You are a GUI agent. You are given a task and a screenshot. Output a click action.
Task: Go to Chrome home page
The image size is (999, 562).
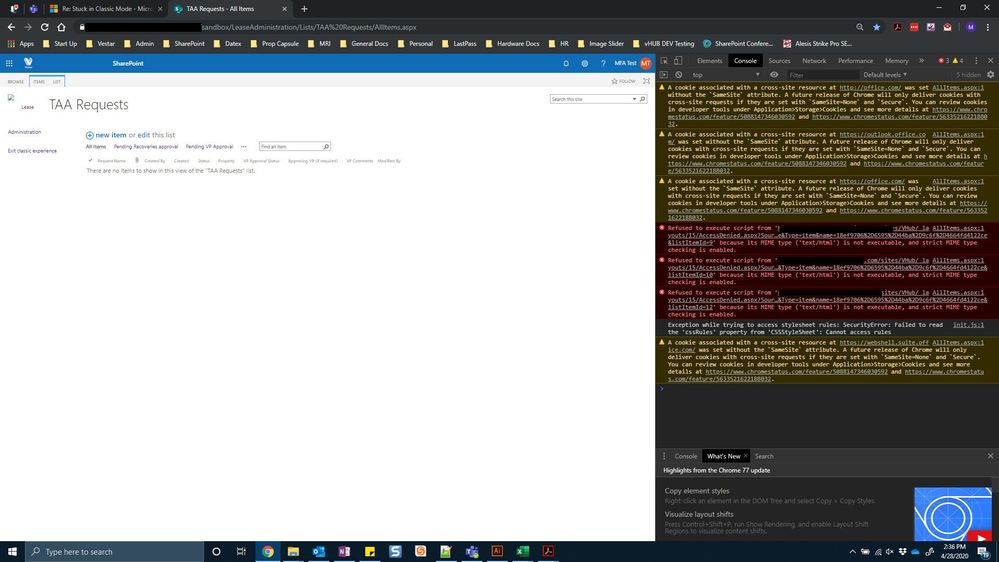click(61, 27)
